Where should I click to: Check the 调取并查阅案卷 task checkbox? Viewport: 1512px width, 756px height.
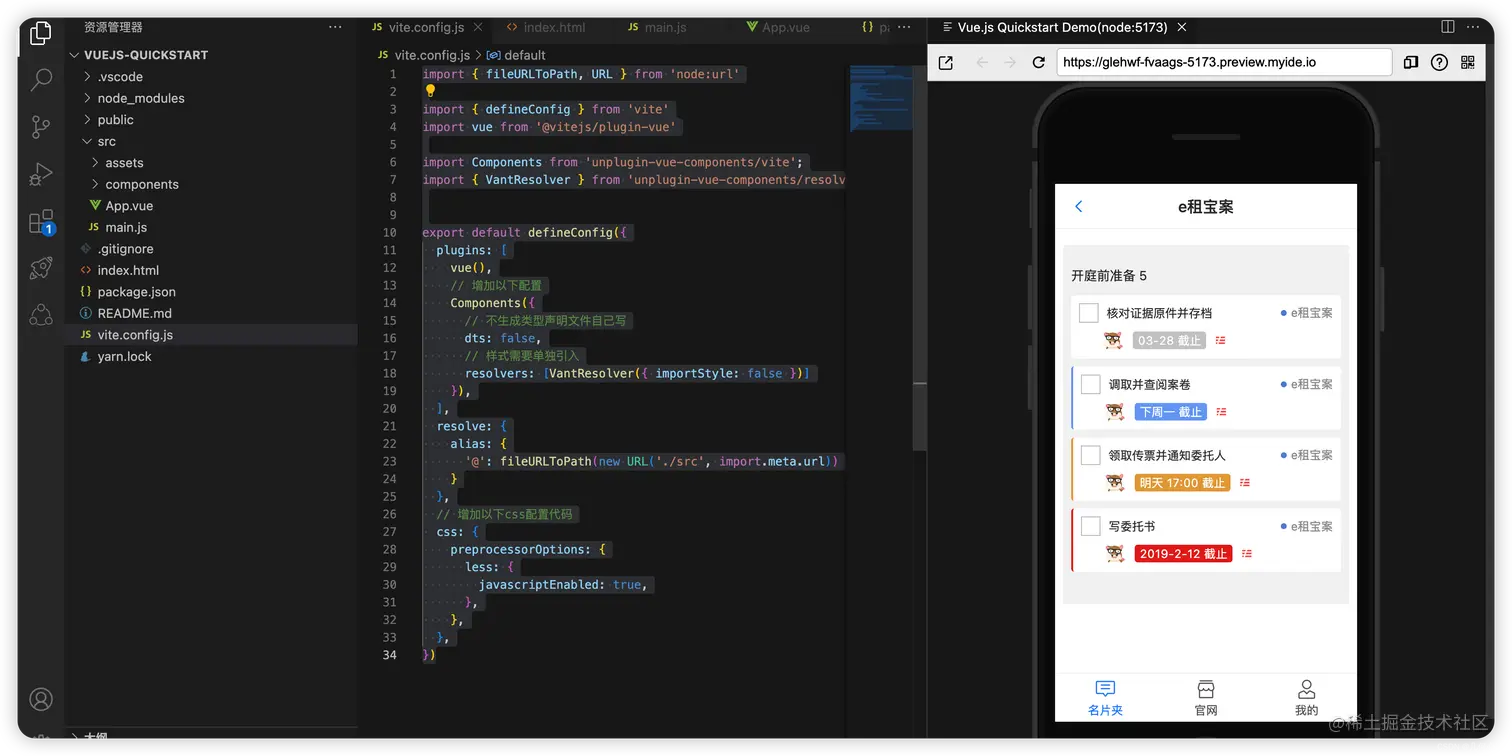pos(1090,384)
